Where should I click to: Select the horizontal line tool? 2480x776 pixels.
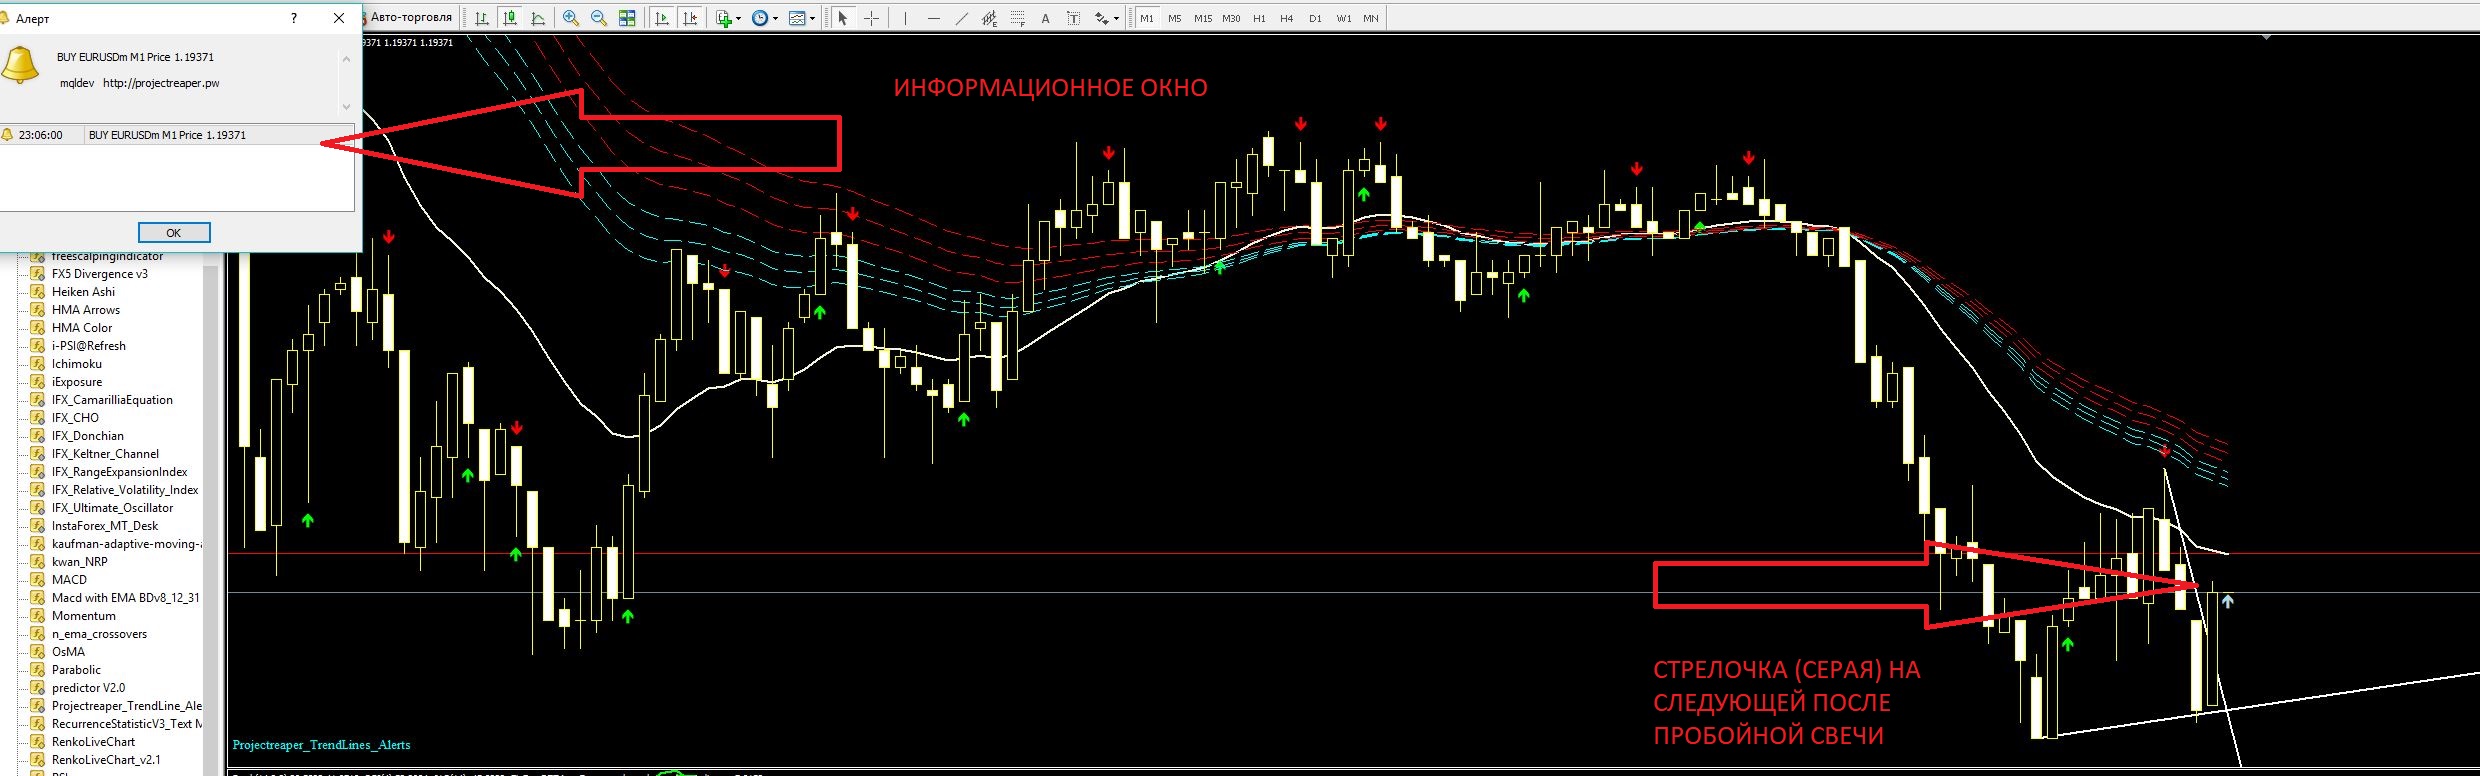tap(934, 18)
